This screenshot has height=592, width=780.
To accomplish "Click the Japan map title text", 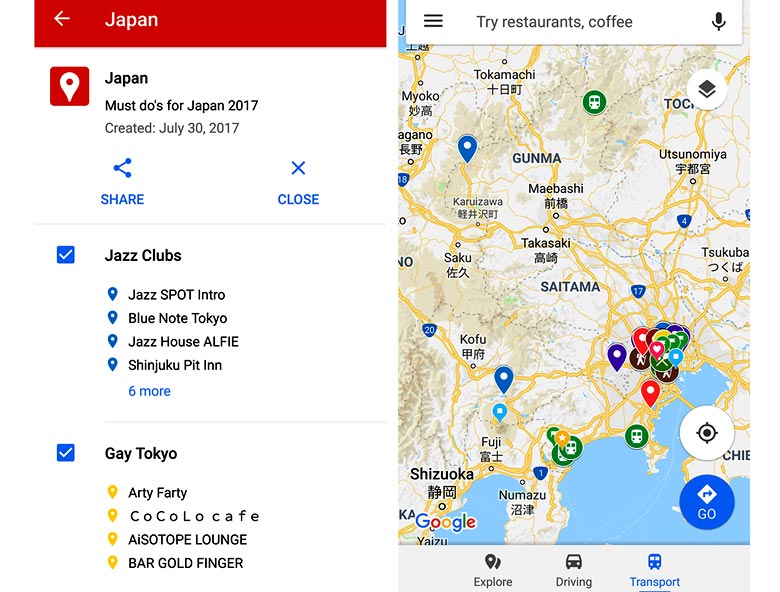I will point(126,78).
